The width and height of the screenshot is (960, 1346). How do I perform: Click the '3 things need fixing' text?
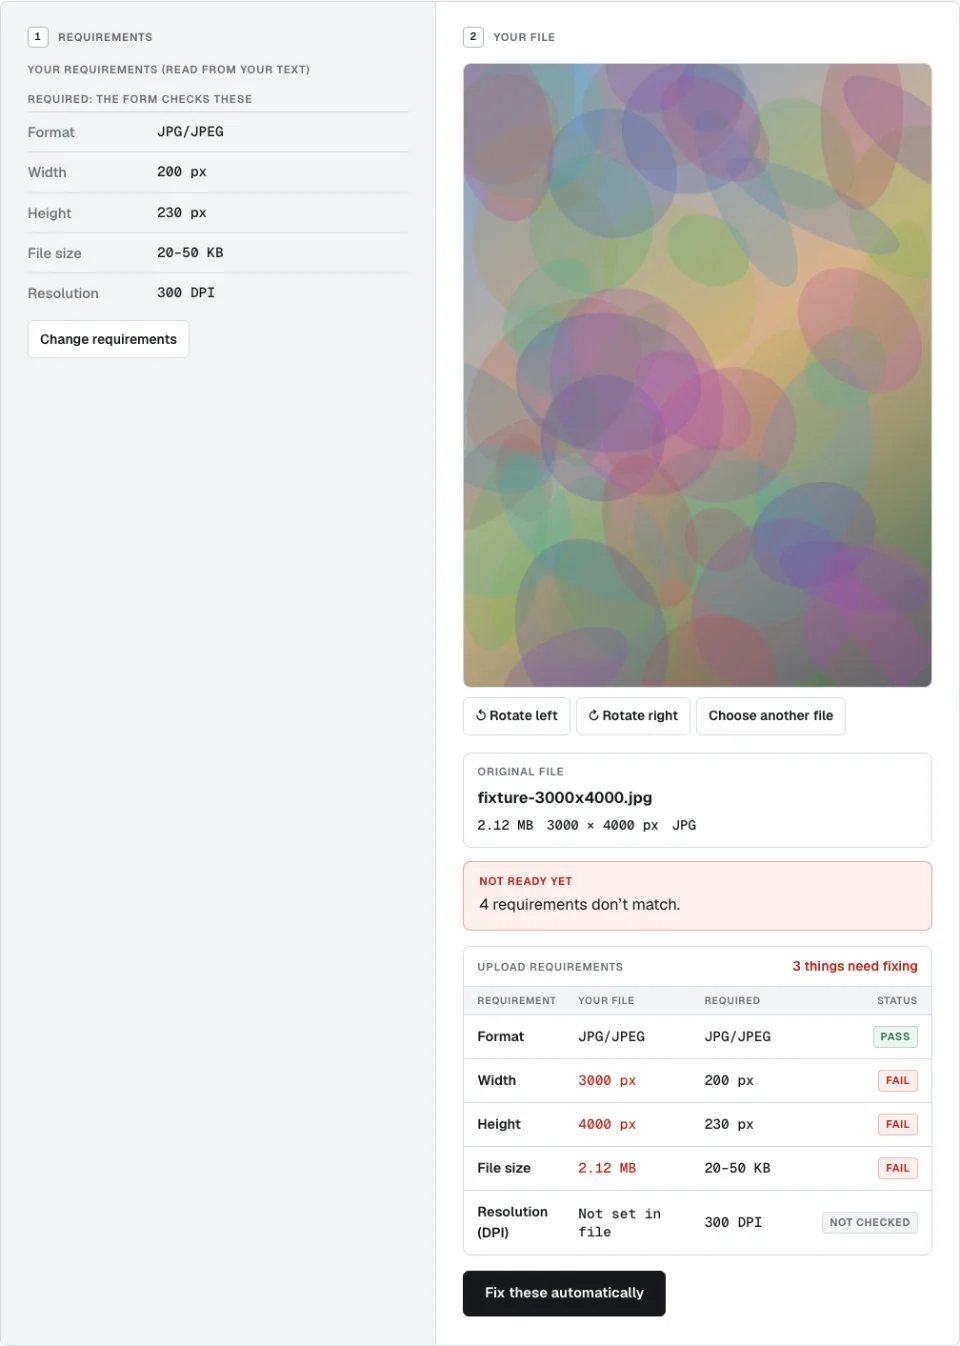[855, 966]
